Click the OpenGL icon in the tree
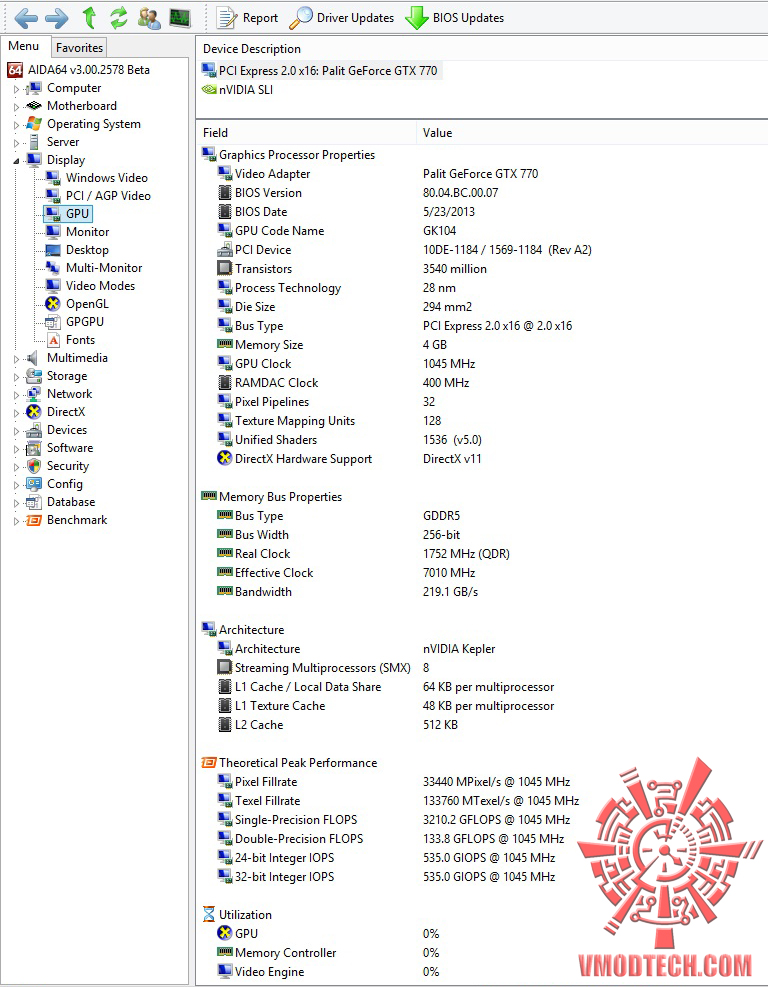768x987 pixels. tap(53, 304)
